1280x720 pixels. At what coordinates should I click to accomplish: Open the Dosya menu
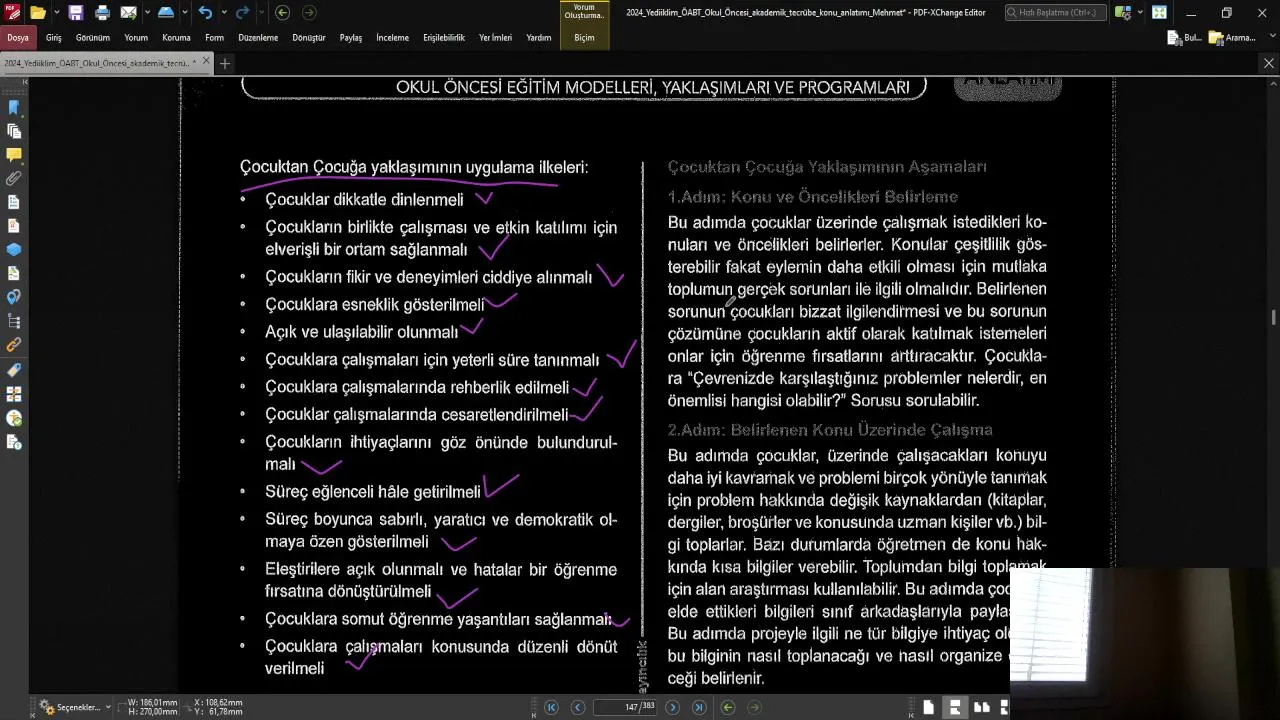click(x=18, y=38)
